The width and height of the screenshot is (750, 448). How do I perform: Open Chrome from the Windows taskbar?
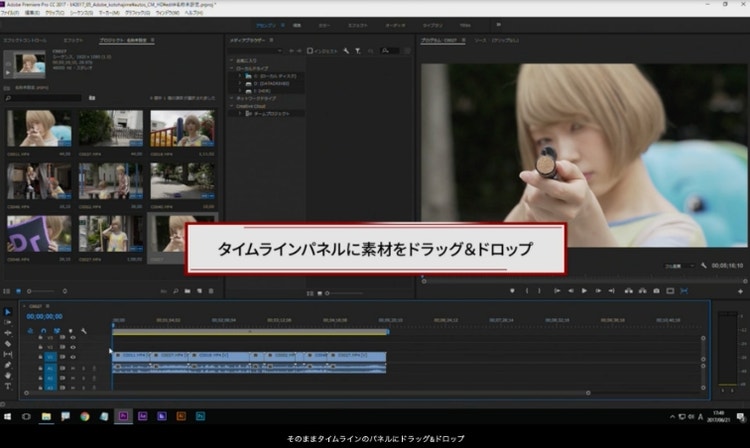(85, 415)
